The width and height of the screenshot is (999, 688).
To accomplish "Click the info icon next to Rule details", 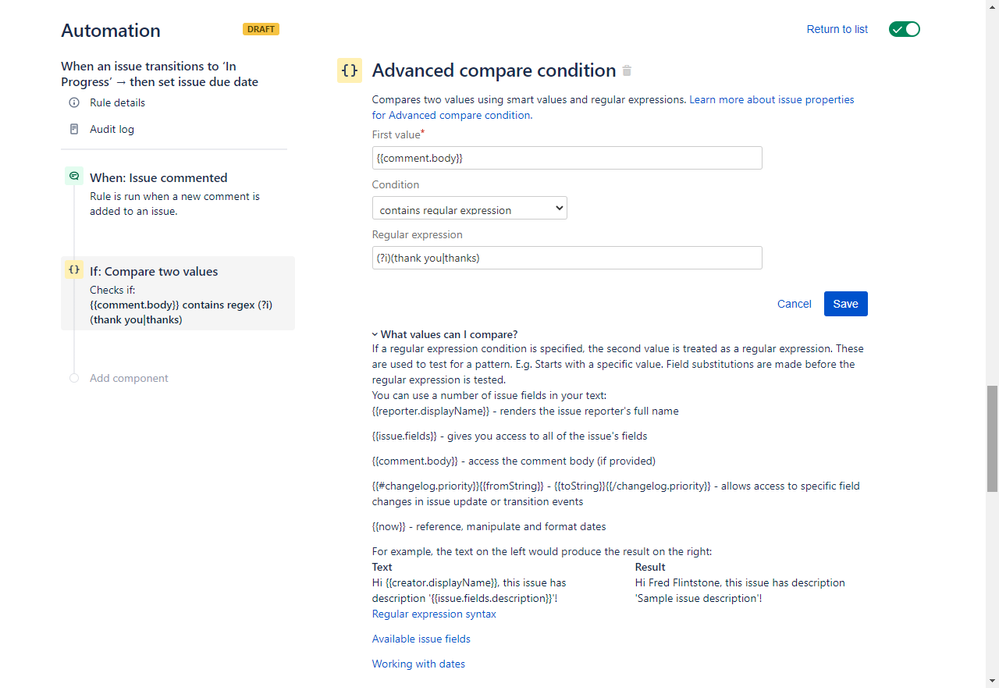I will [73, 102].
